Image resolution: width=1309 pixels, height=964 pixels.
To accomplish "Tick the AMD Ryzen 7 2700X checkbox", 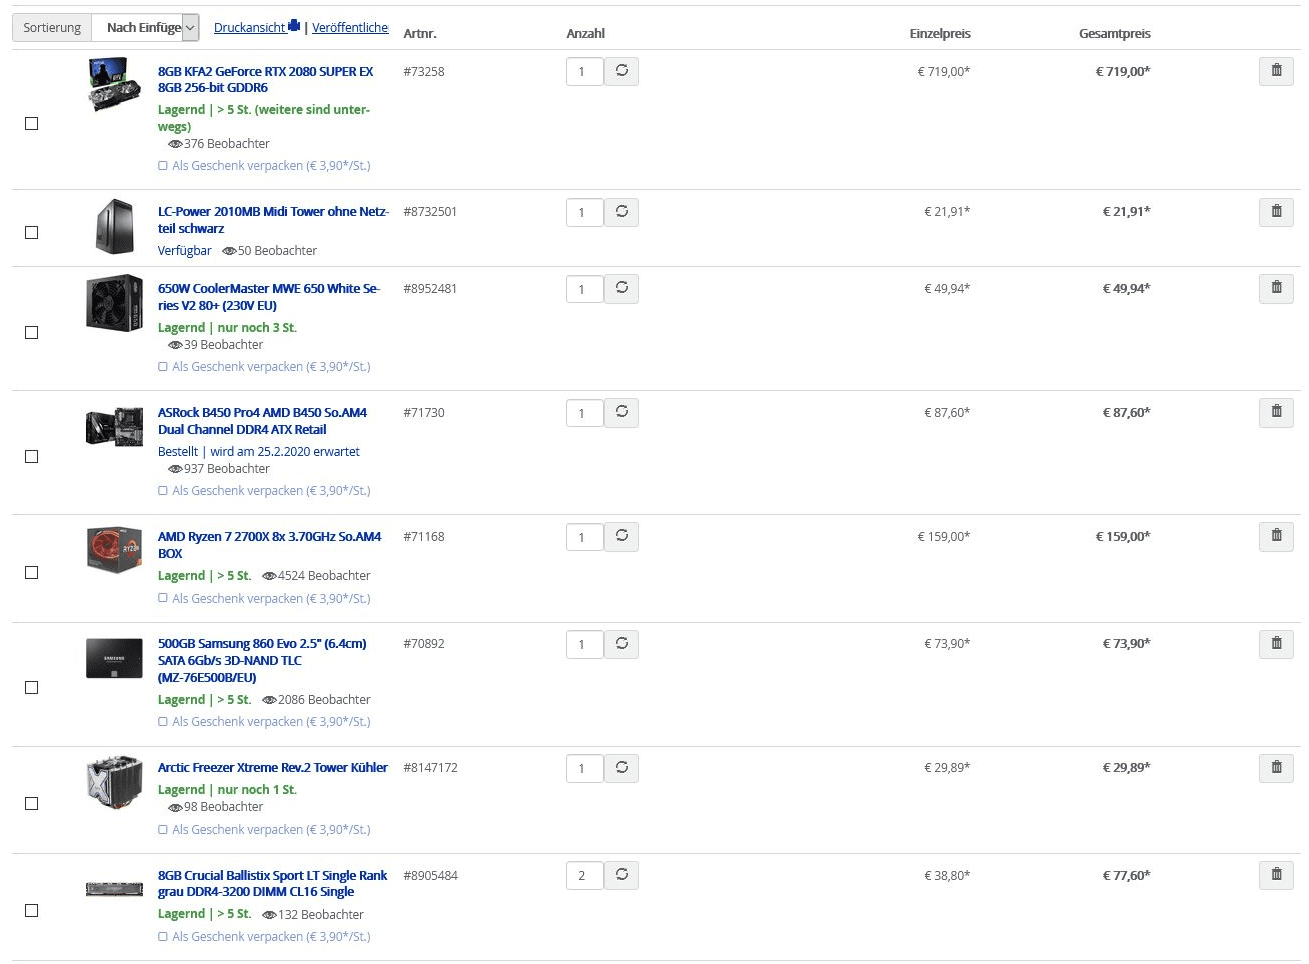I will (x=31, y=573).
